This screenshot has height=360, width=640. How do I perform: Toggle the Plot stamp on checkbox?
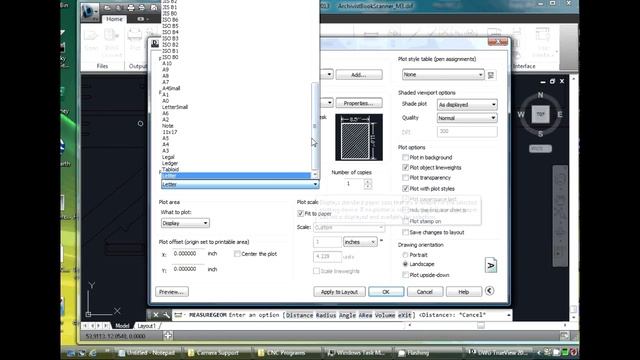tap(405, 221)
